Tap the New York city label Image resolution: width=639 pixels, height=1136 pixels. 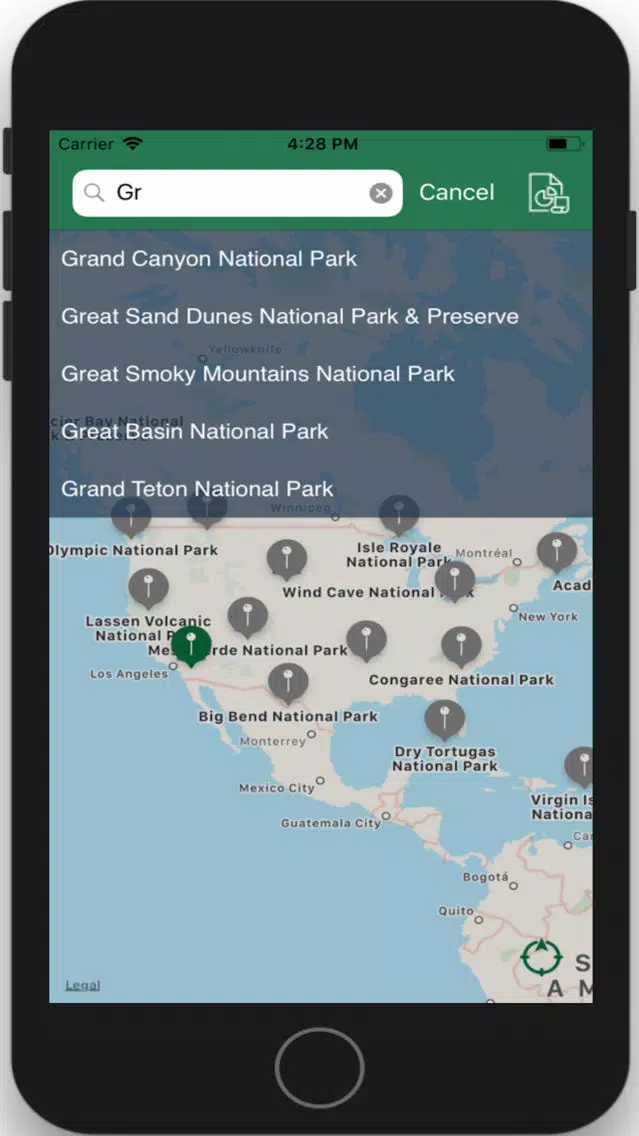point(548,617)
